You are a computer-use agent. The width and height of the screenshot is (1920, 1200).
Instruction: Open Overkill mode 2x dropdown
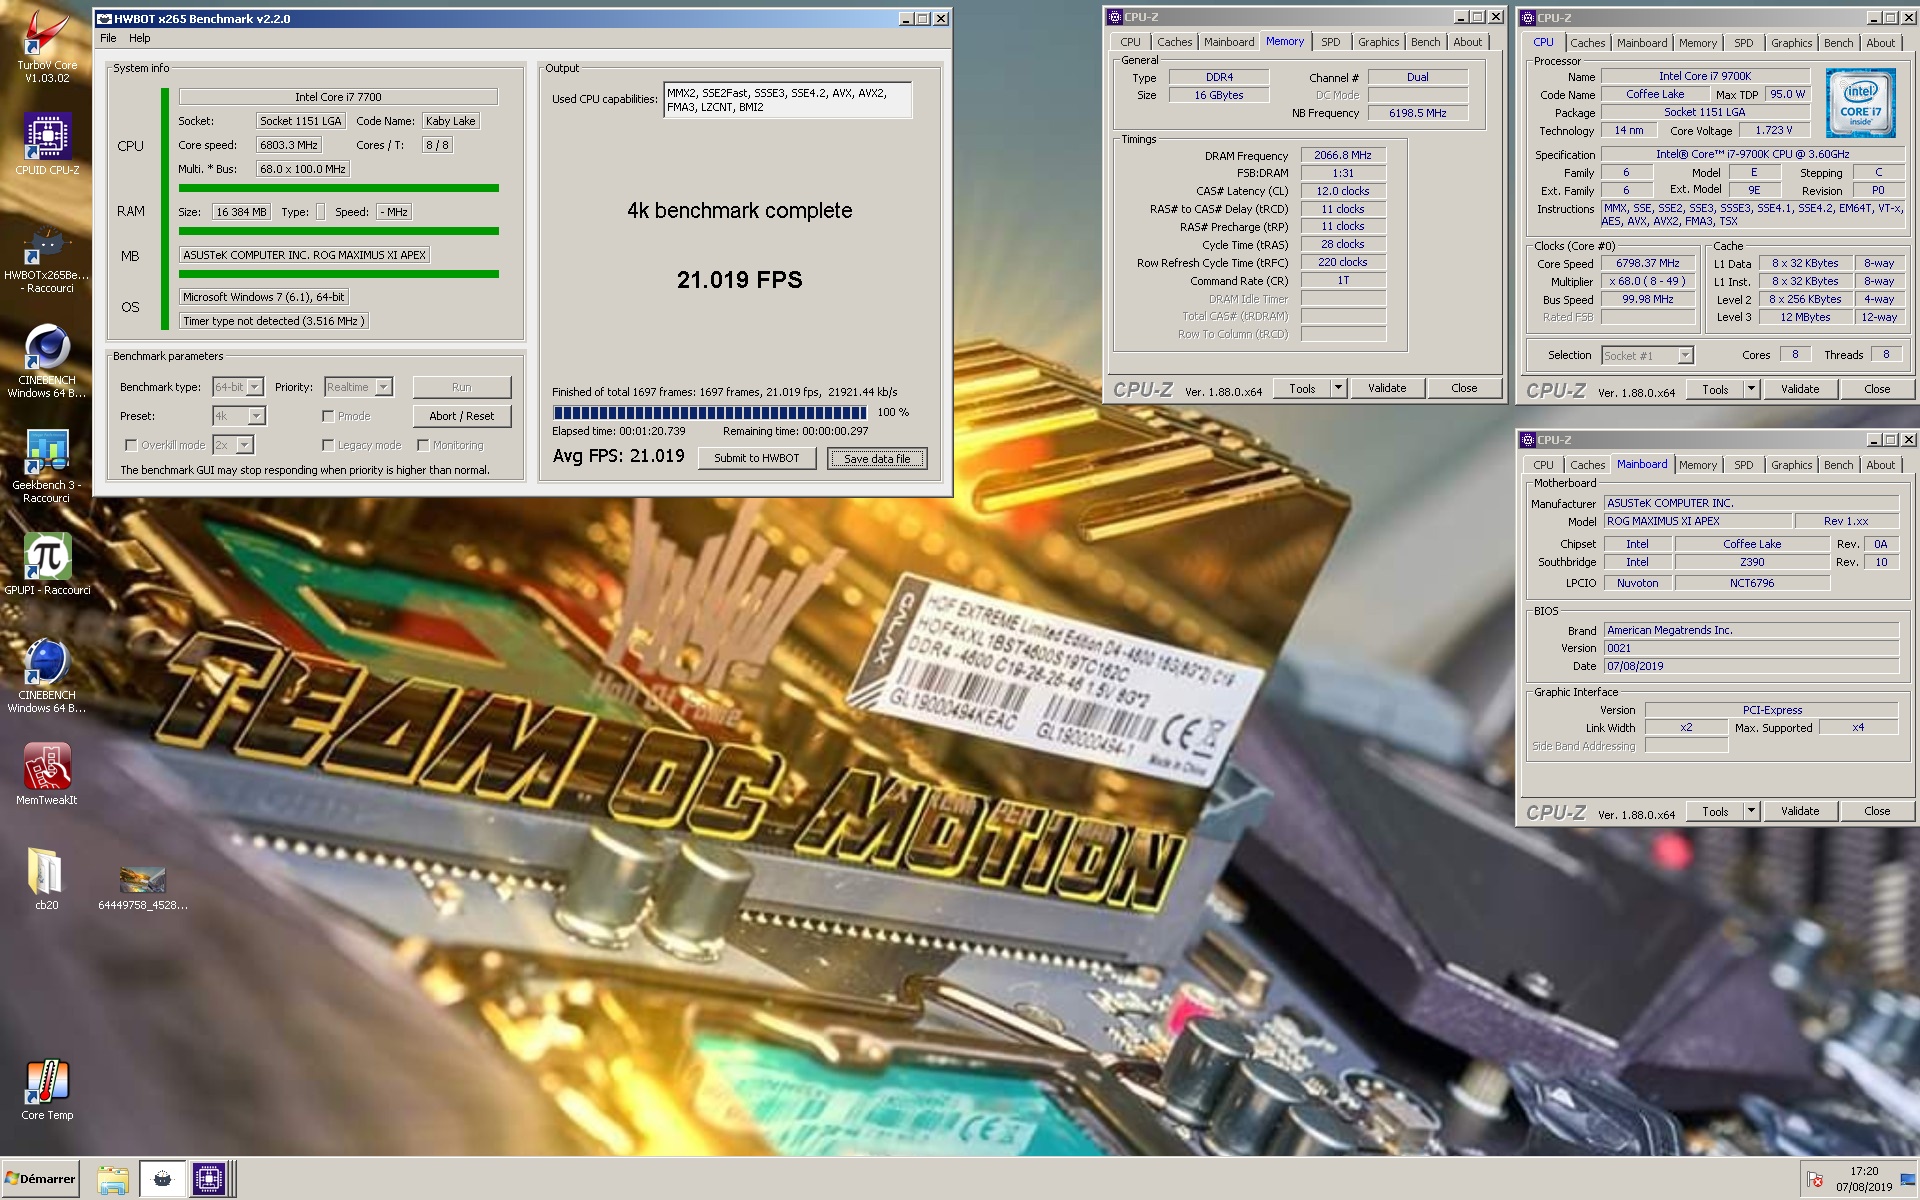(233, 445)
